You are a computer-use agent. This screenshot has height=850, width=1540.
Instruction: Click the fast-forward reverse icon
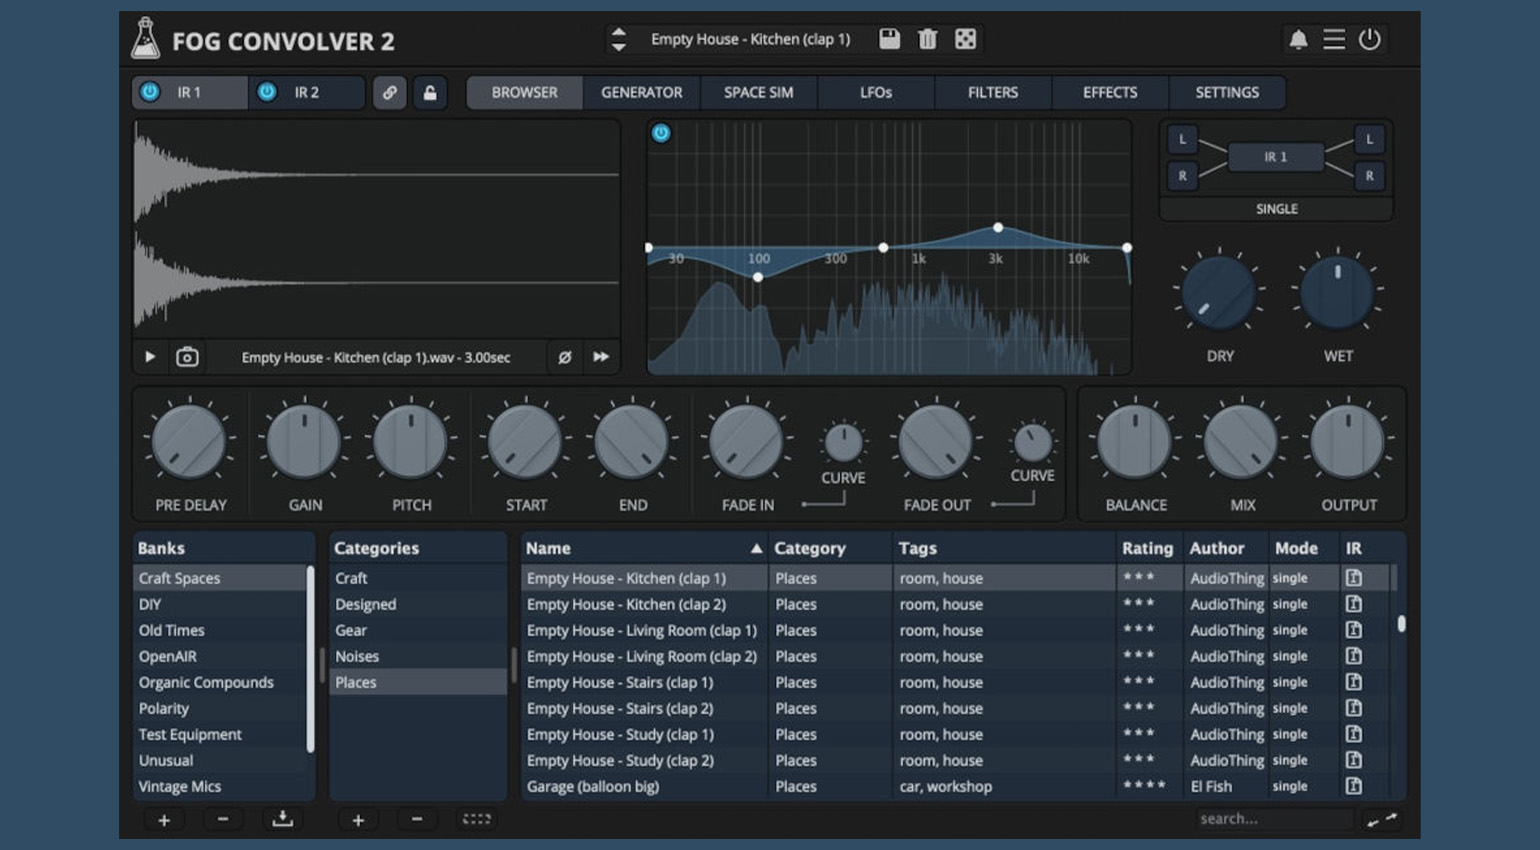pos(601,357)
